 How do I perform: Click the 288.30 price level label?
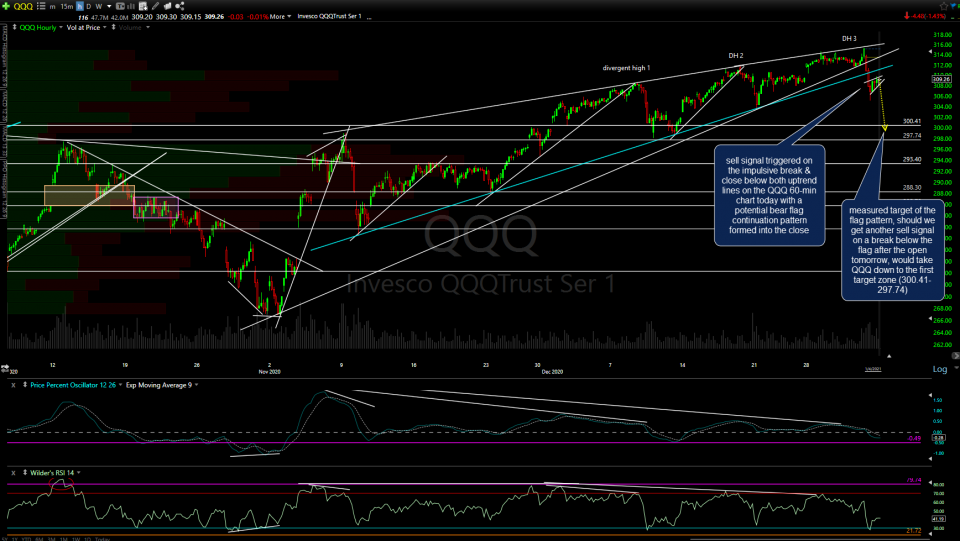[912, 187]
